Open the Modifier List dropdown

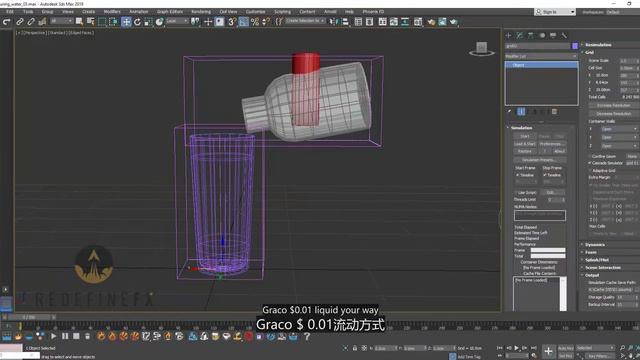click(x=541, y=56)
